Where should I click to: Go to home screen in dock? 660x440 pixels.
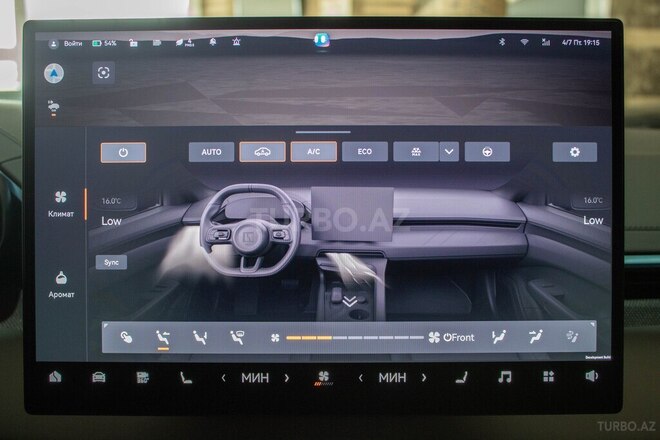[55, 377]
